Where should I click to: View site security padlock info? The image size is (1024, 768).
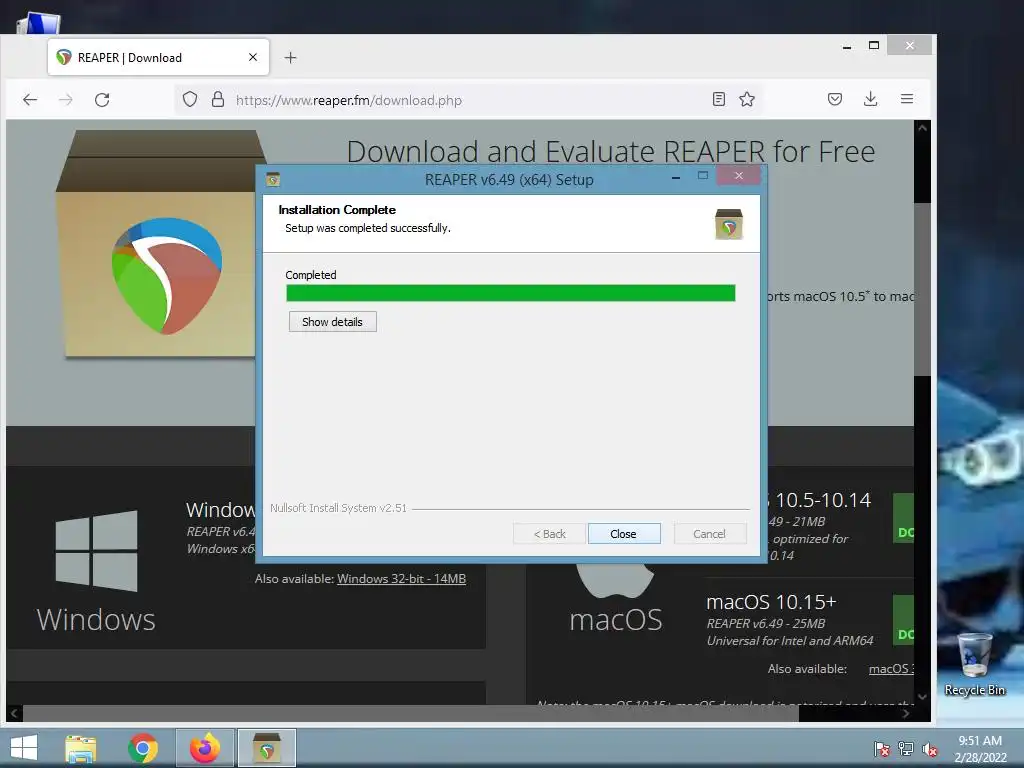[x=218, y=99]
